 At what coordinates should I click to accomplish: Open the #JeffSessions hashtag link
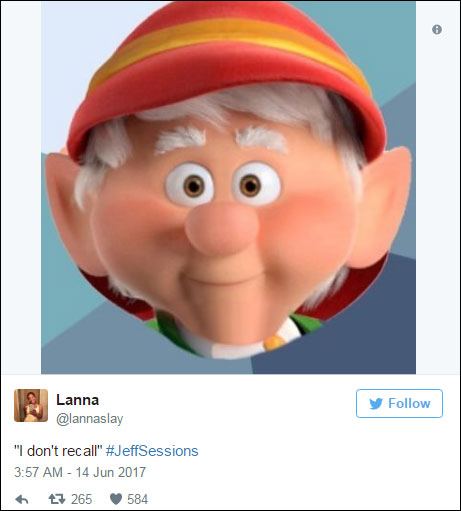tap(152, 451)
